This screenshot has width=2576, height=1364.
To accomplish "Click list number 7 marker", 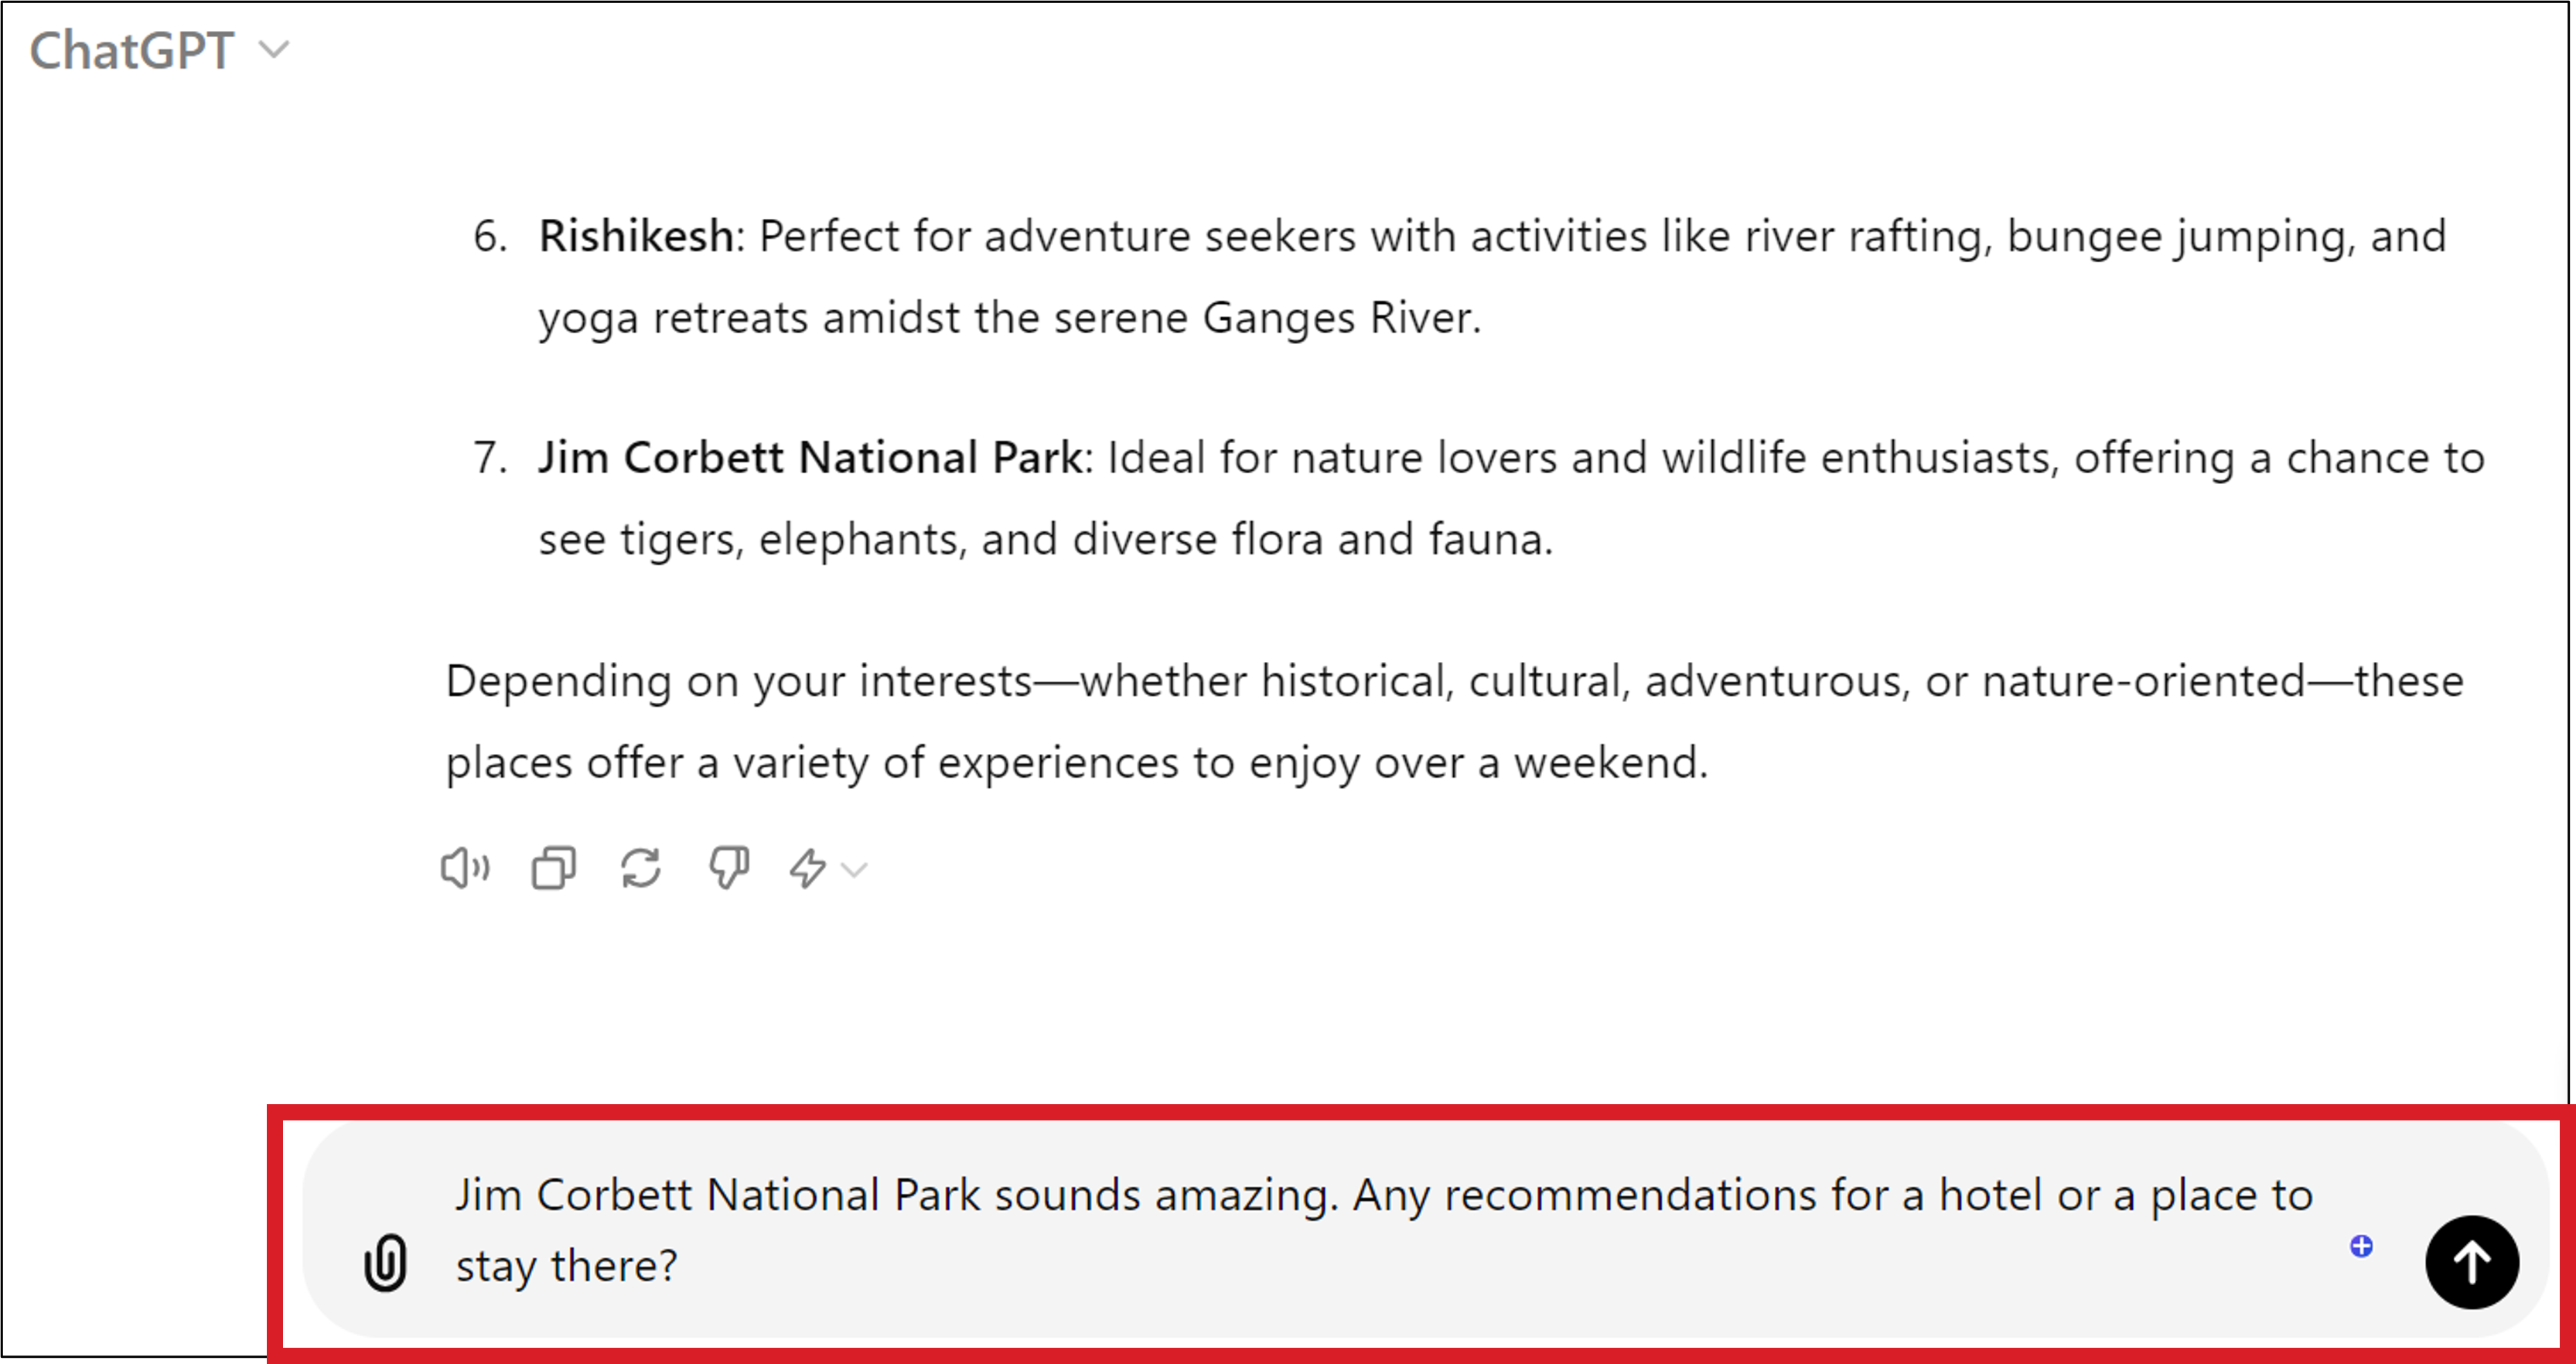I will tap(490, 458).
